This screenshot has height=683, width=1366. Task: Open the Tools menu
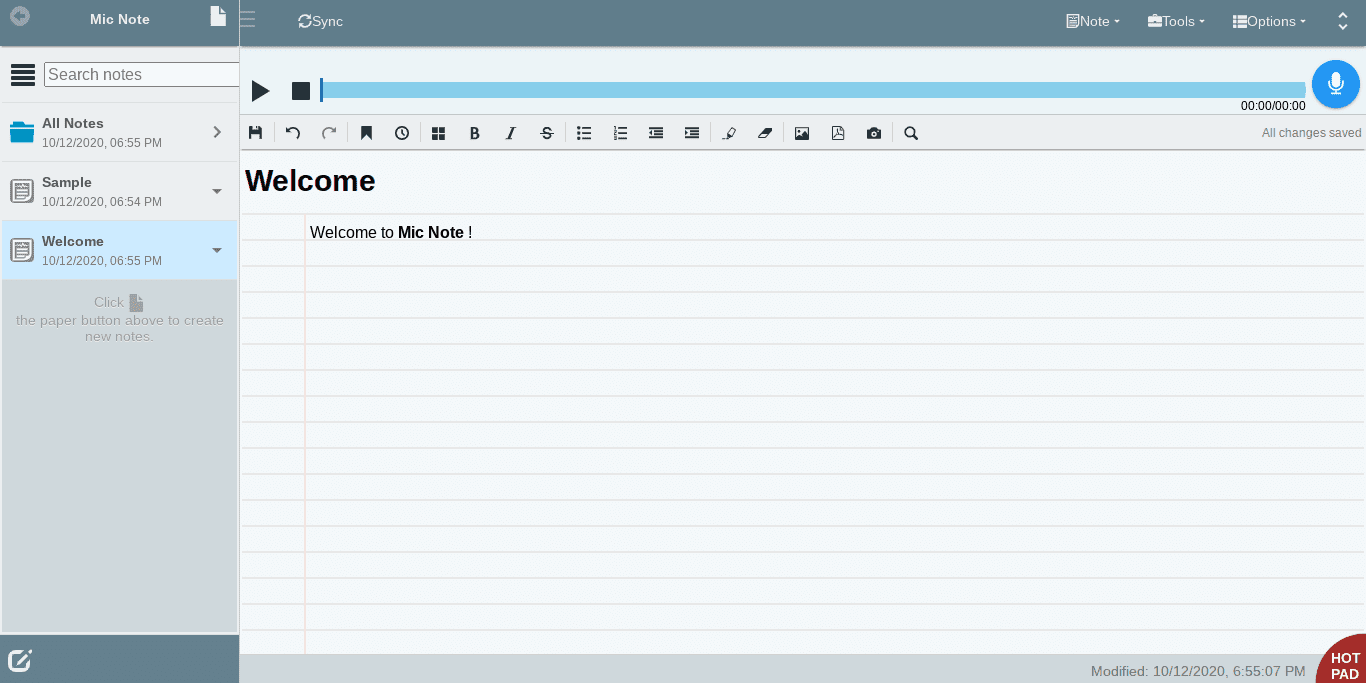(1176, 21)
